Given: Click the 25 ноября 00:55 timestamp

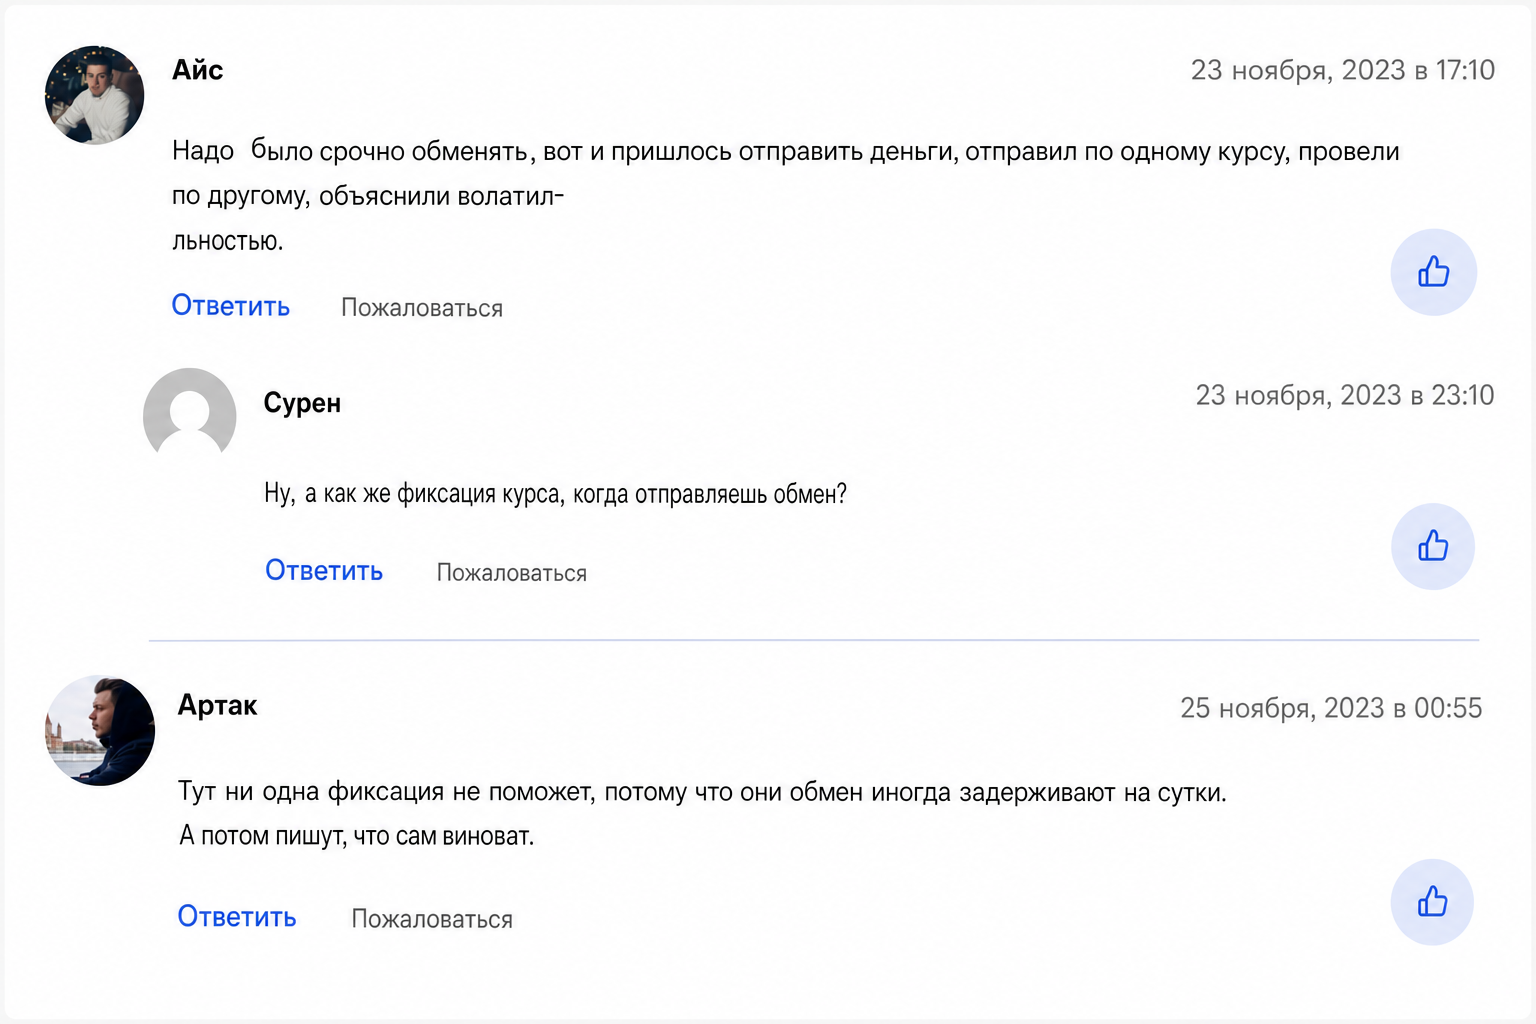Looking at the screenshot, I should pyautogui.click(x=1331, y=708).
